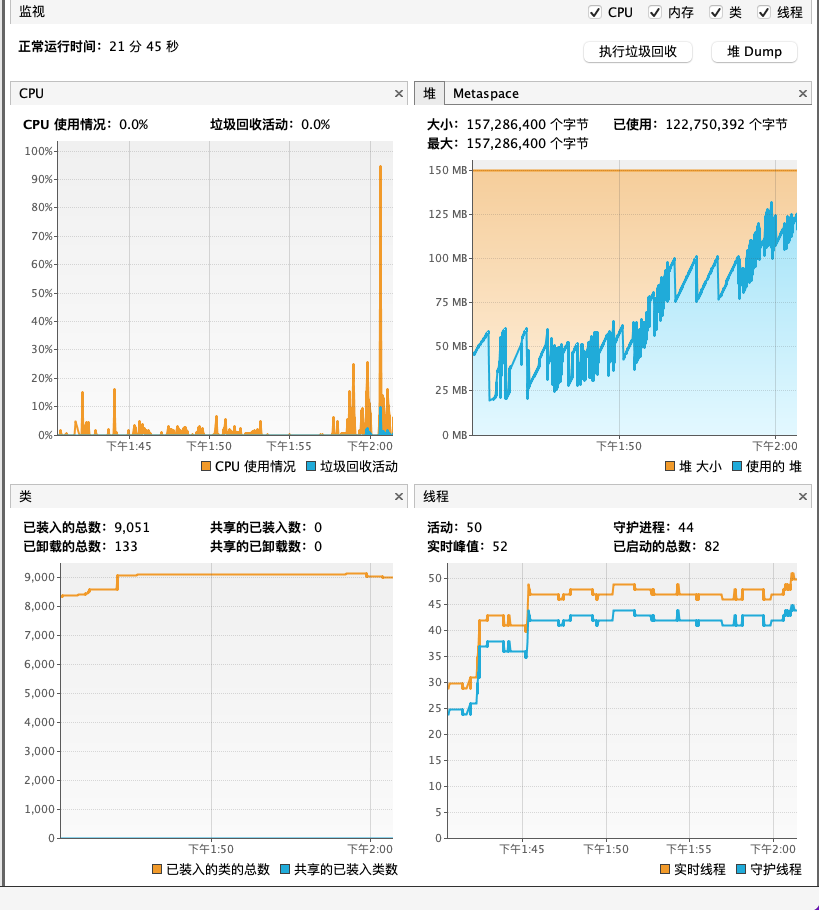
Task: Click the 下午1:45 label under CPU chart
Action: pyautogui.click(x=129, y=446)
